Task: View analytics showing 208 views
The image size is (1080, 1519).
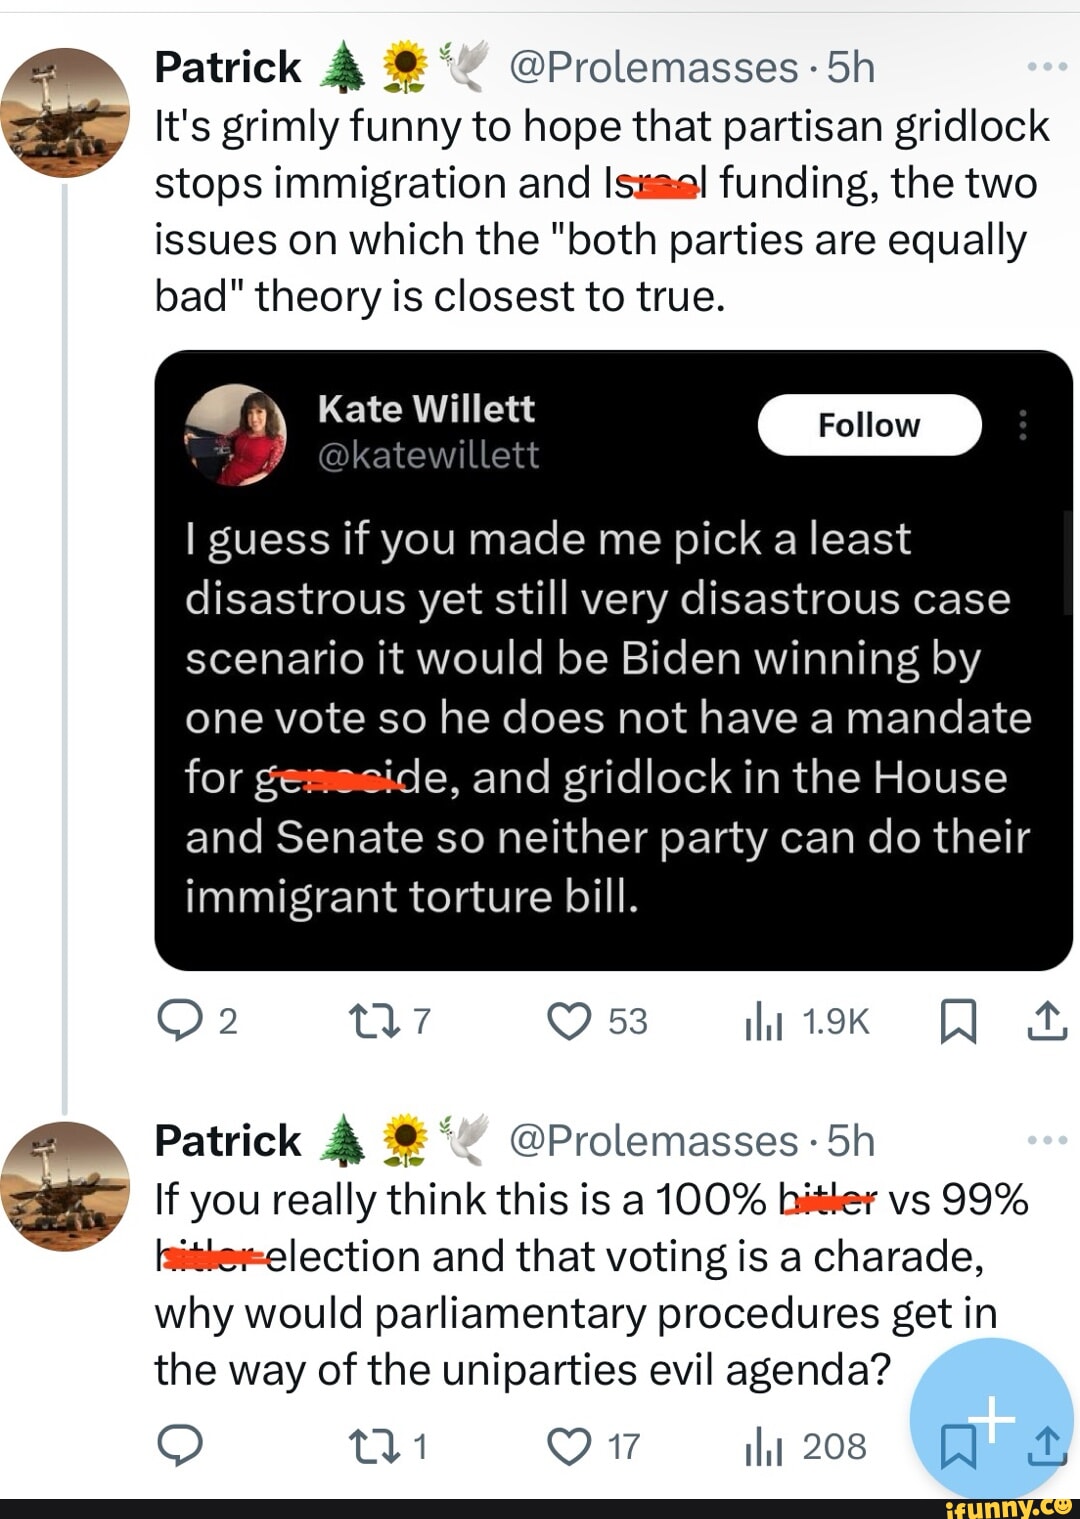Action: coord(764,1446)
